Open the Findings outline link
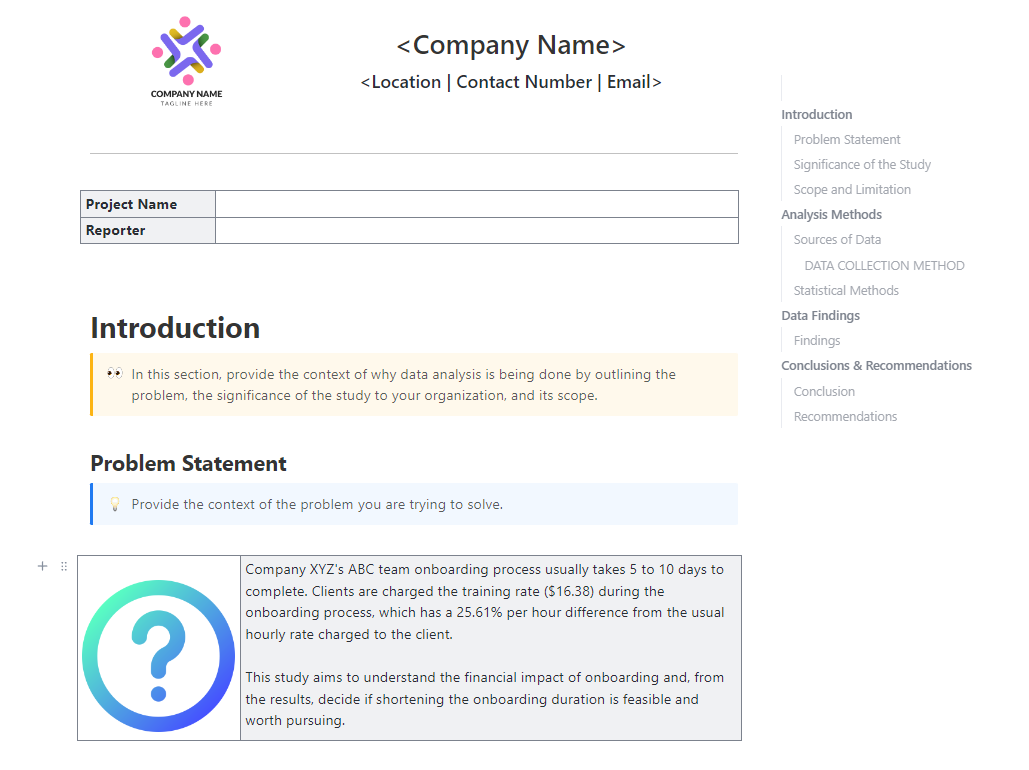This screenshot has width=1029, height=770. pyautogui.click(x=817, y=340)
